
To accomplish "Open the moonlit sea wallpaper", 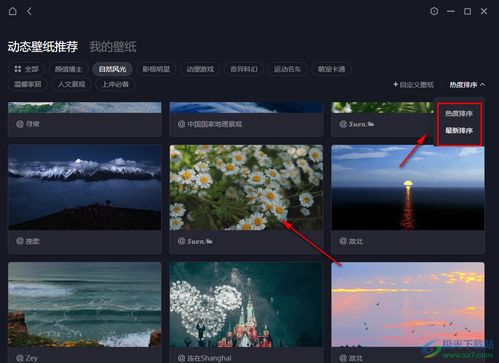I will [408, 187].
